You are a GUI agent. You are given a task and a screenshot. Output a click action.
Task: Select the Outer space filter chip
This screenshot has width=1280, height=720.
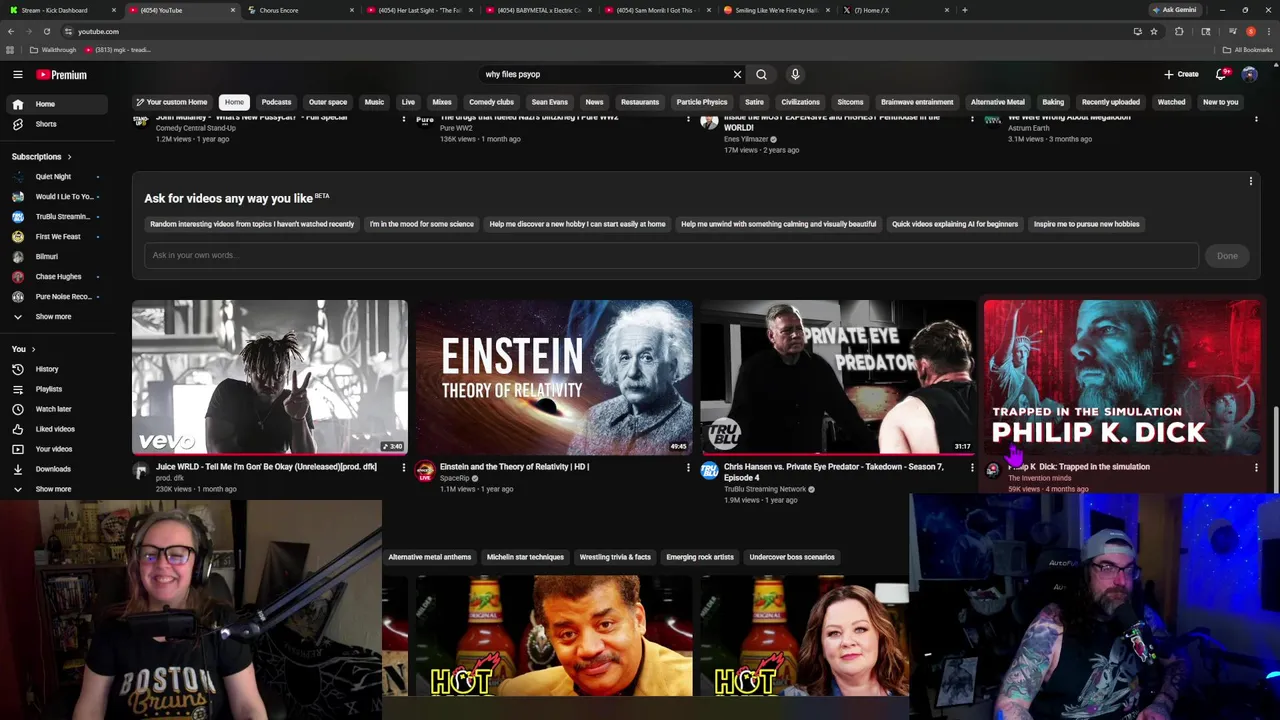[328, 102]
